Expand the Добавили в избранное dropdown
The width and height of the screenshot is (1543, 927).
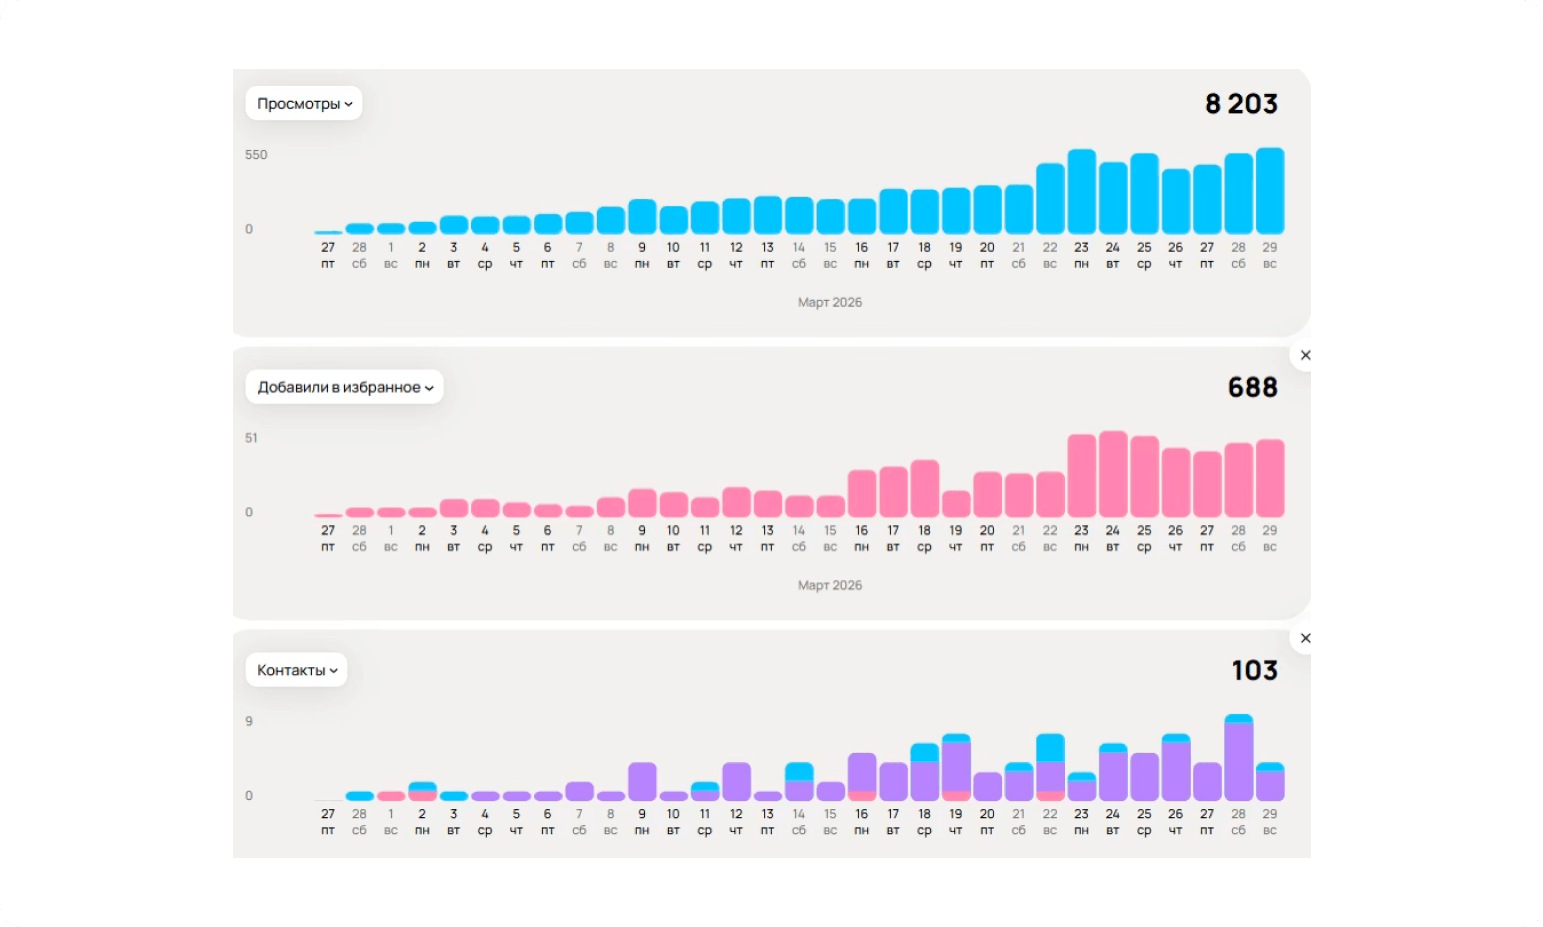tap(345, 387)
